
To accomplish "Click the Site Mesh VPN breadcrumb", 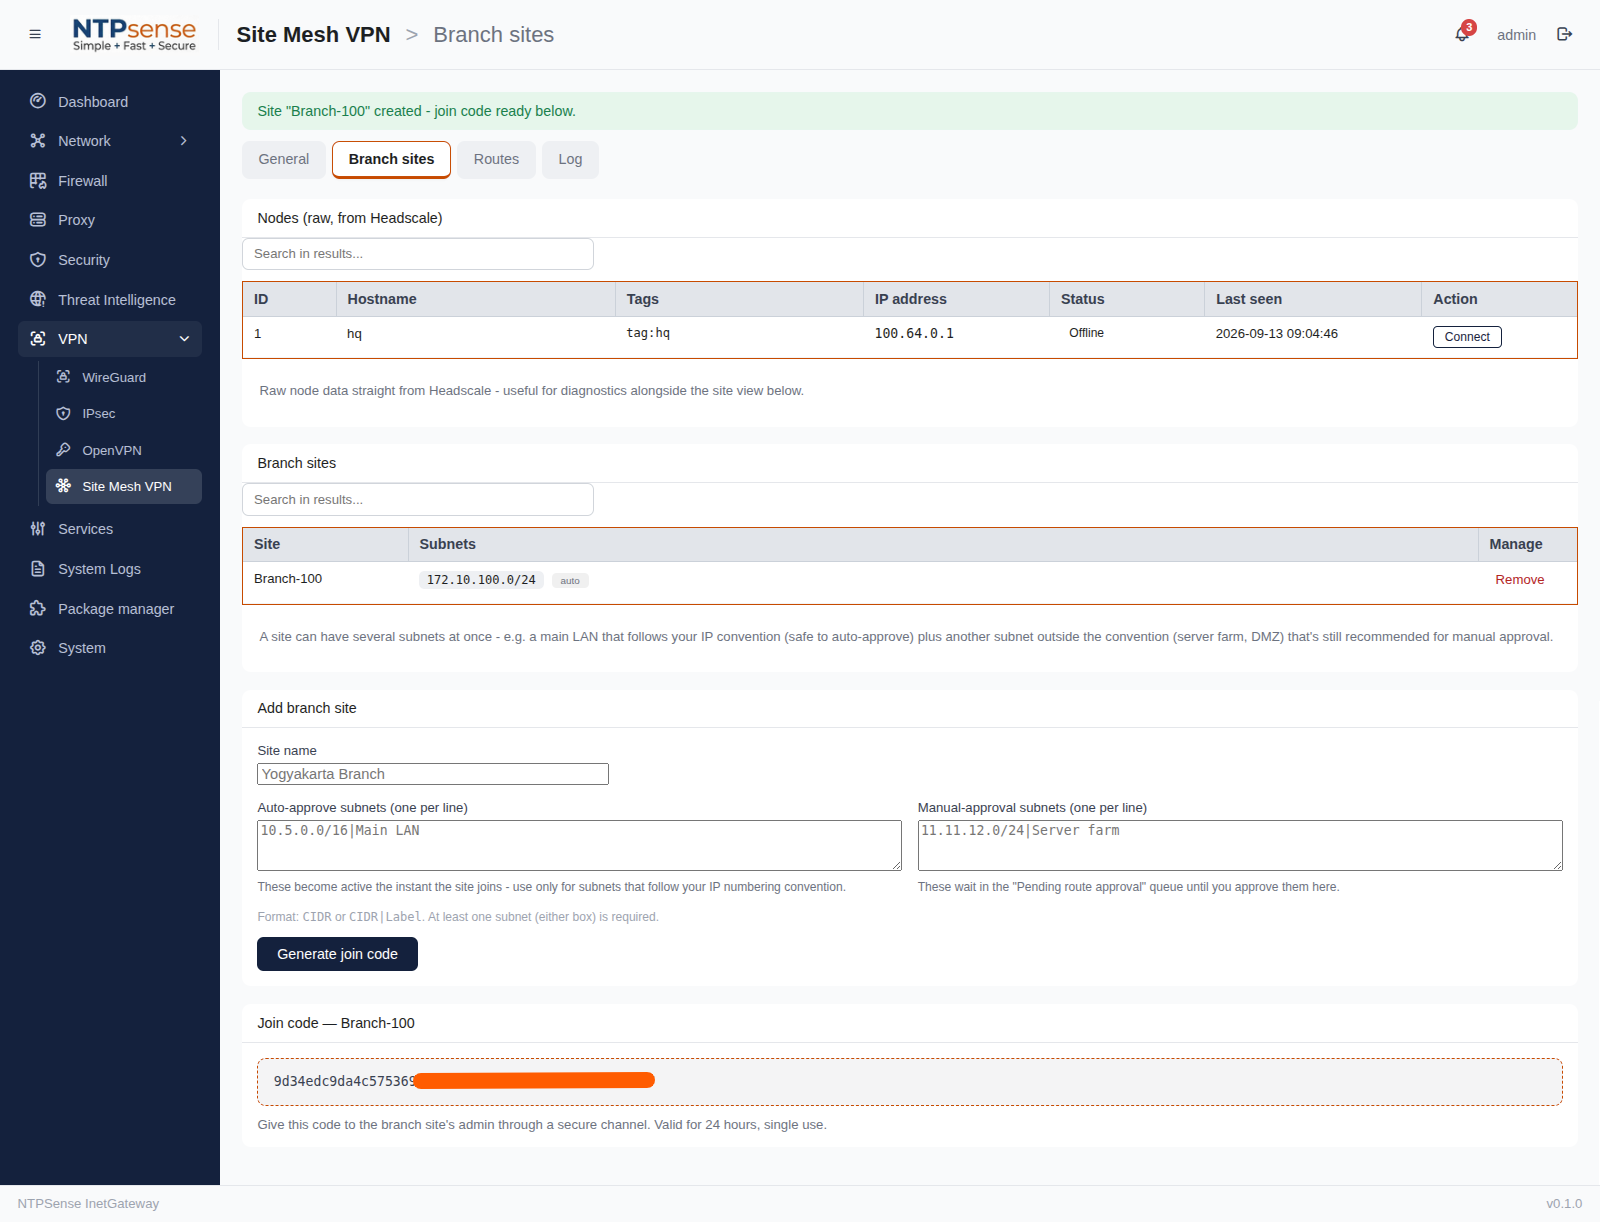I will (313, 35).
